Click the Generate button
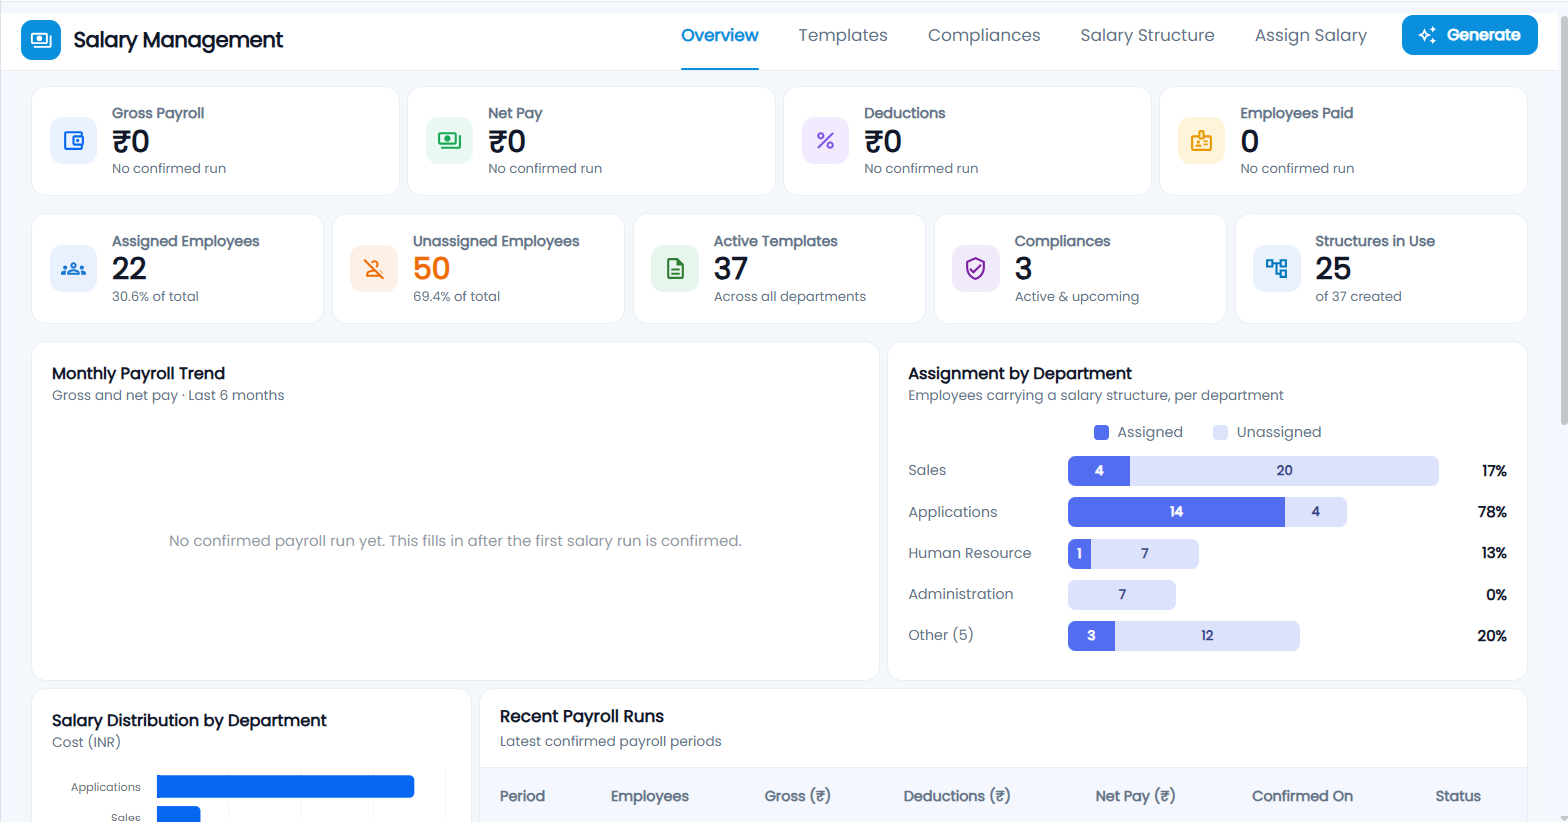Image resolution: width=1568 pixels, height=822 pixels. coord(1470,35)
